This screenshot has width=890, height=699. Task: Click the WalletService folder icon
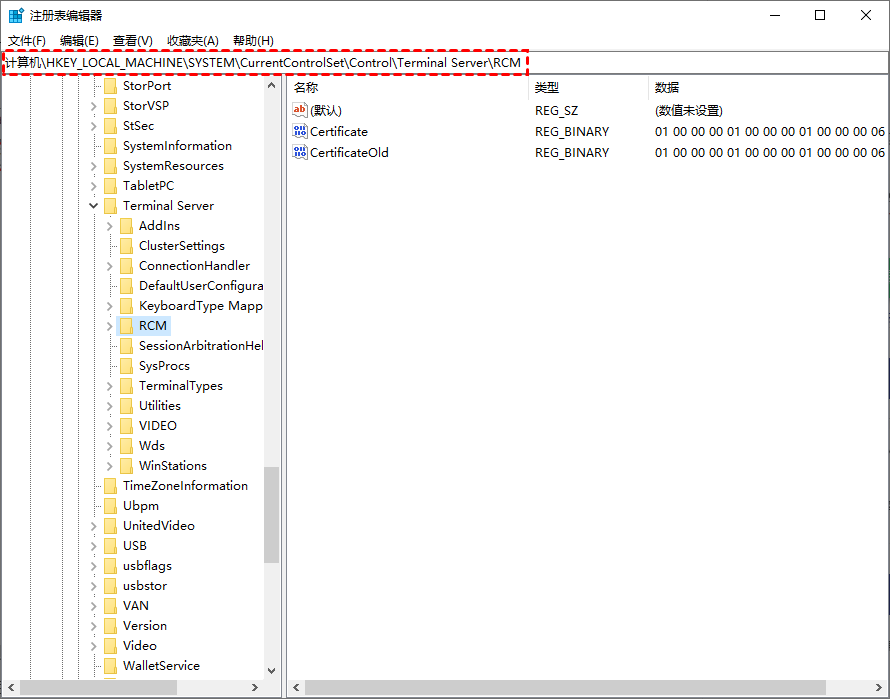pyautogui.click(x=111, y=665)
